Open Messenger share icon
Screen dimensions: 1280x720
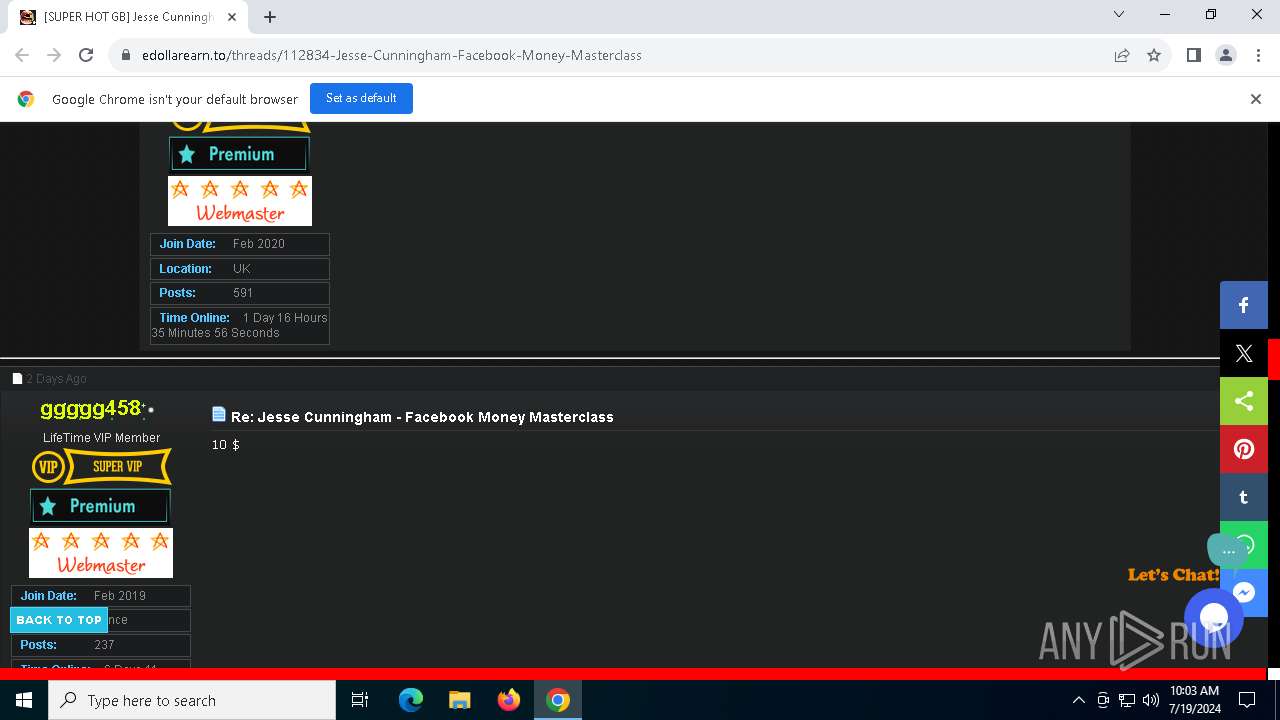[1243, 593]
